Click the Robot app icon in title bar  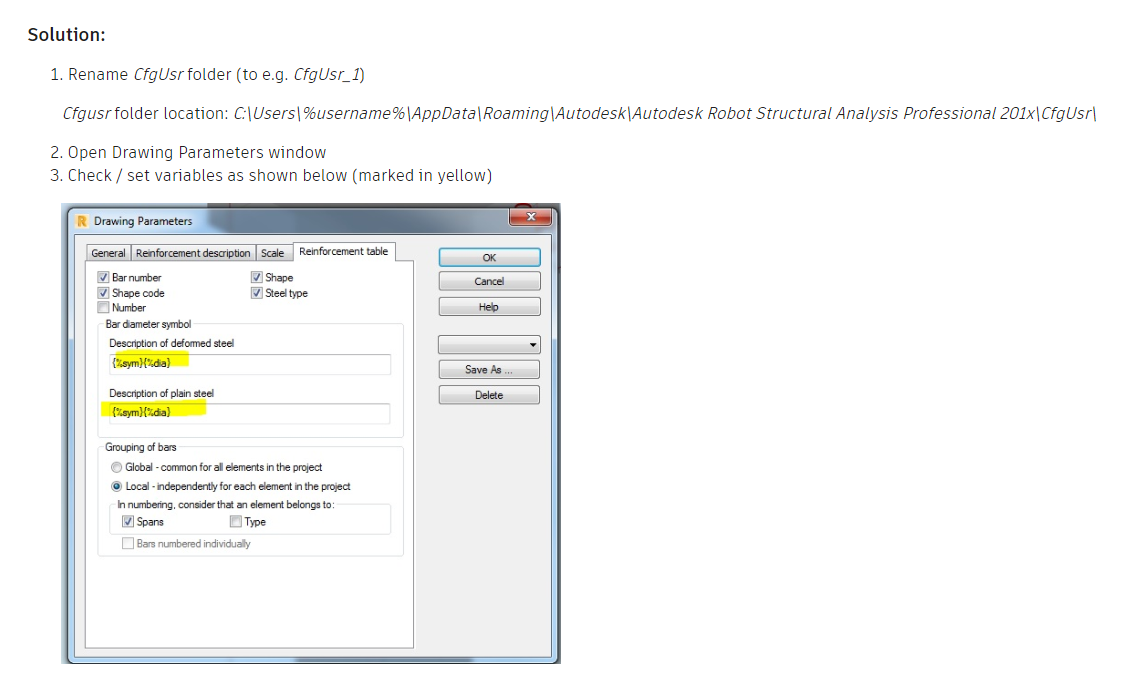(82, 221)
